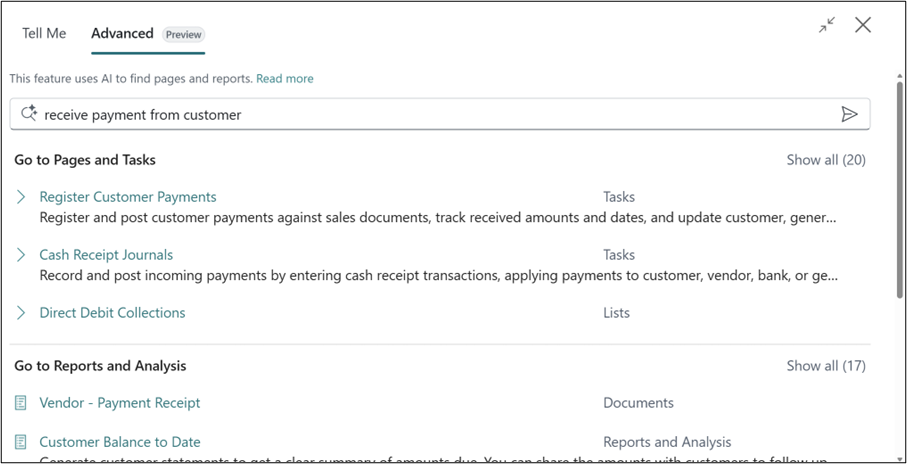Viewport: 907px width, 464px height.
Task: Close the search dialog with X
Action: point(863,25)
